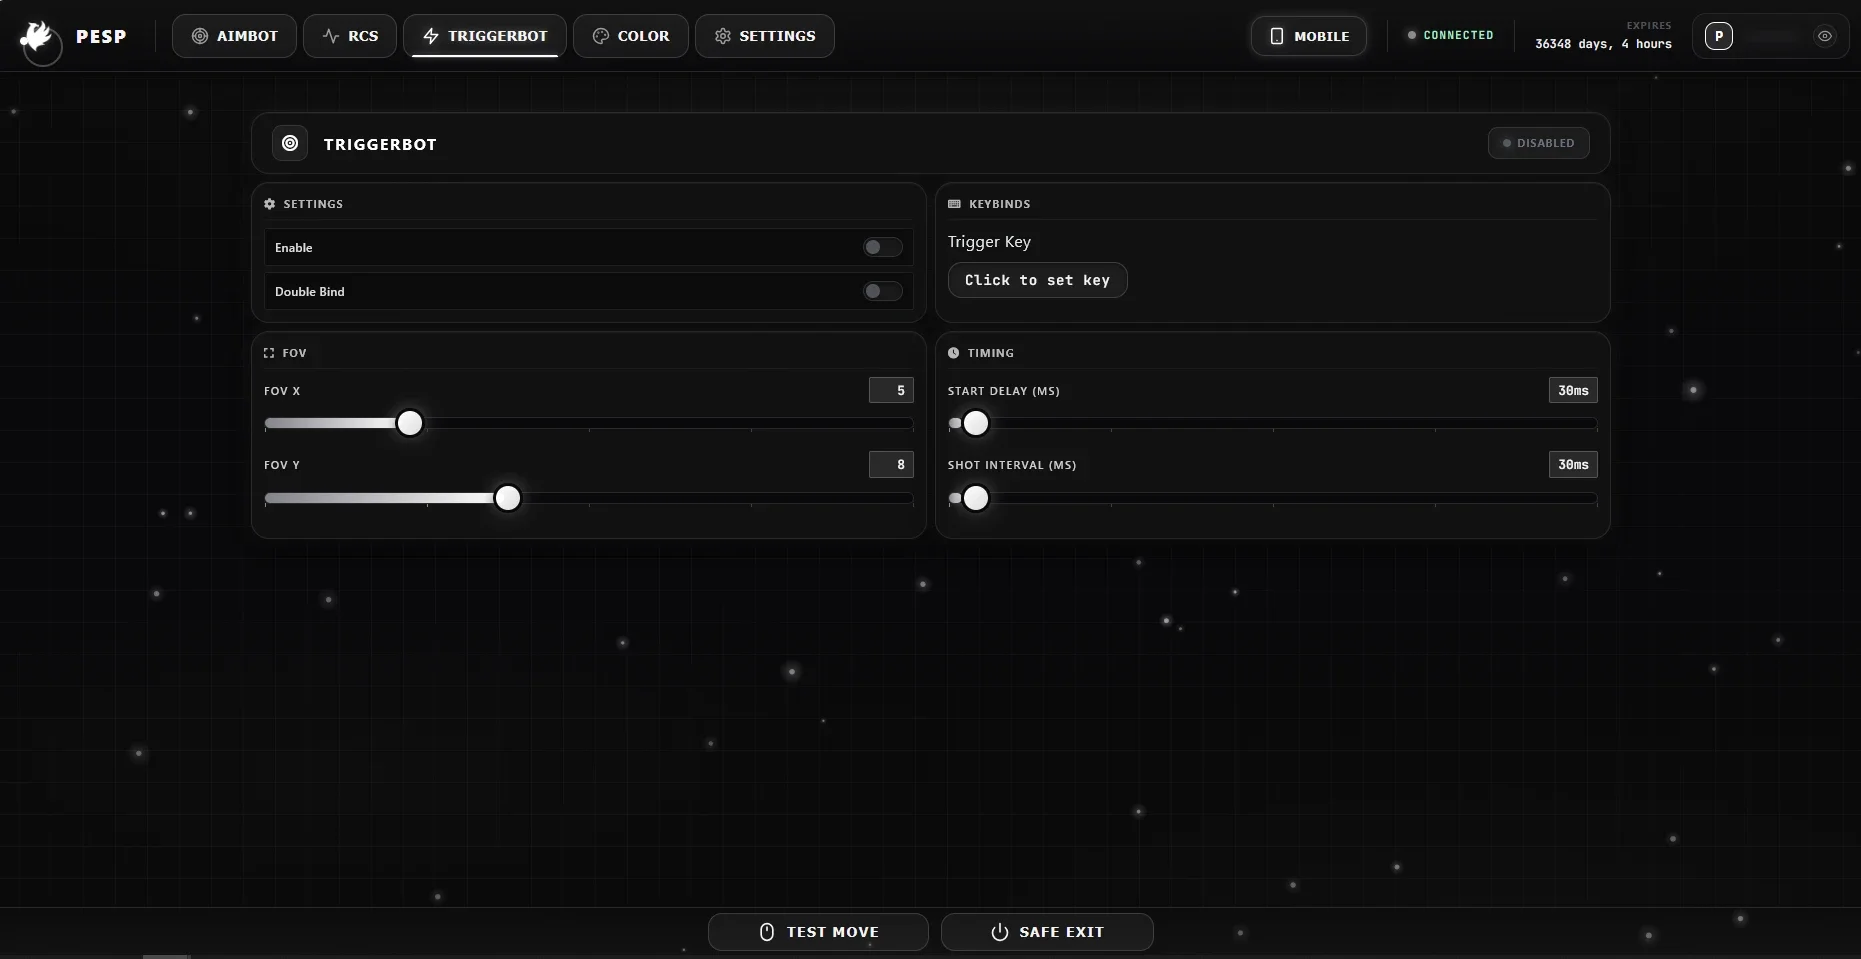This screenshot has width=1861, height=959.
Task: Open the Aimbot tab
Action: pyautogui.click(x=234, y=36)
